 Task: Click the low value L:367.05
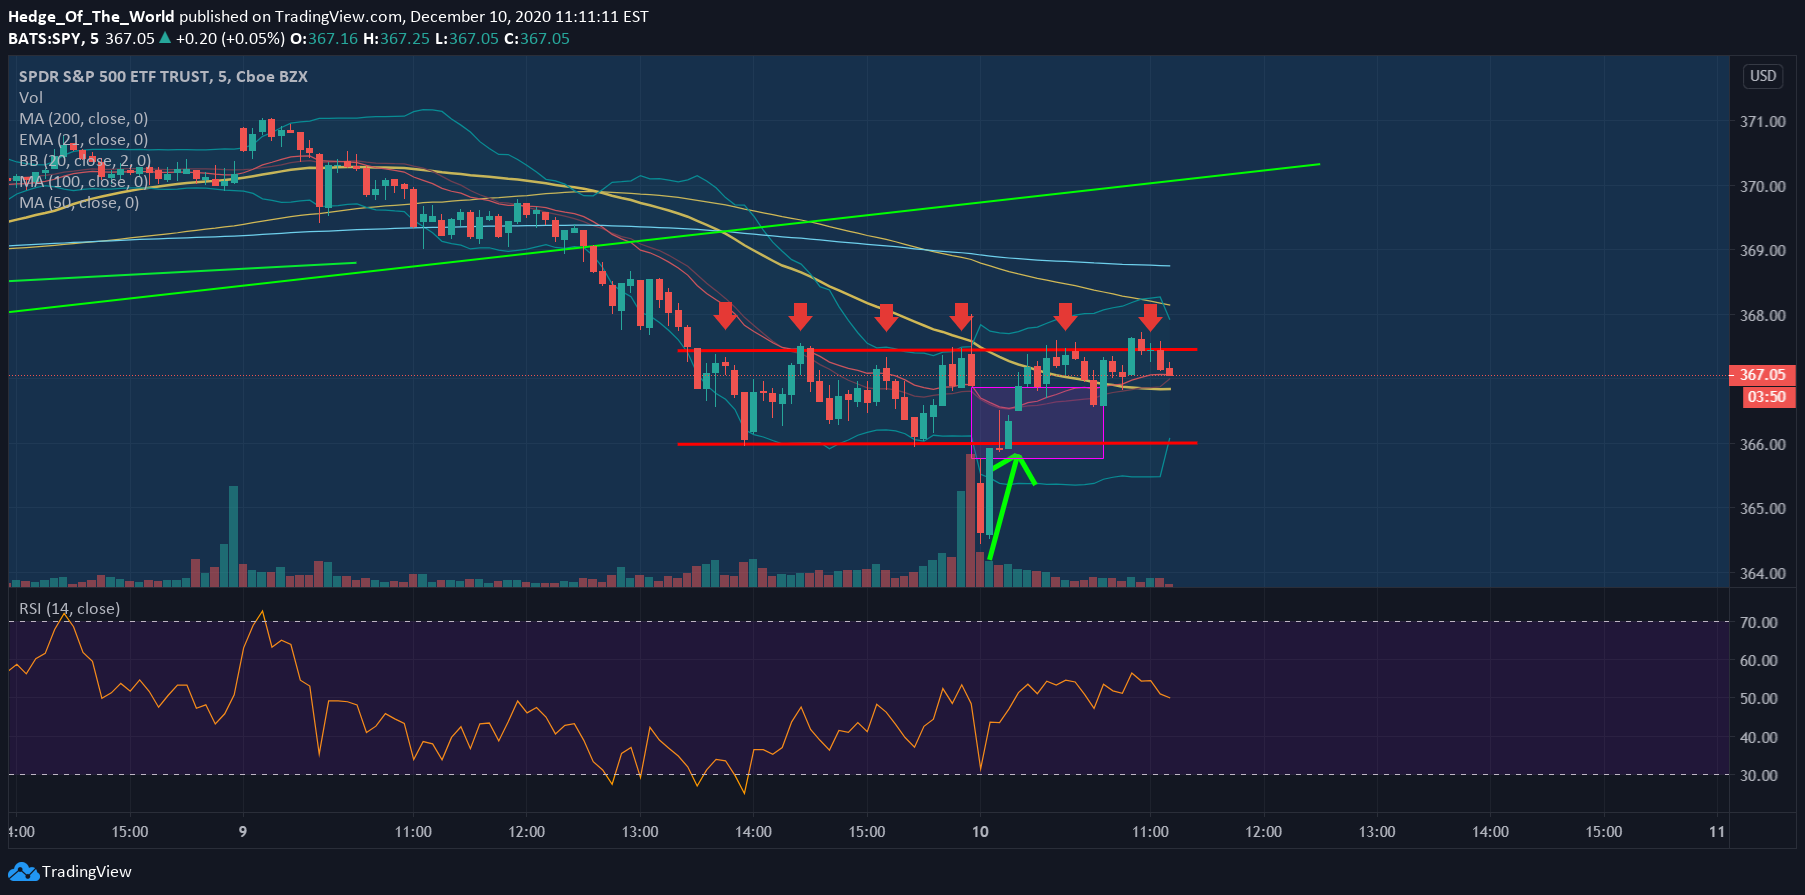pos(466,38)
